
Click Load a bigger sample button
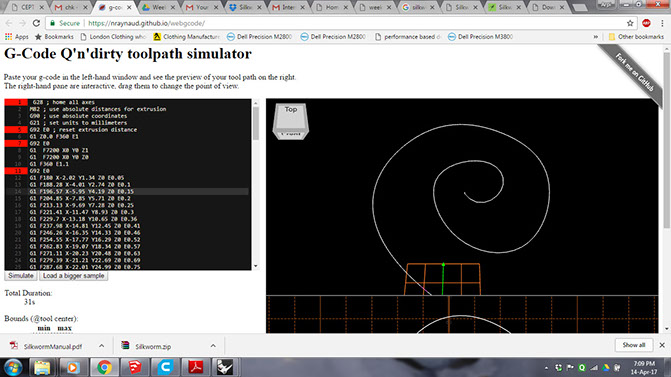pos(73,276)
